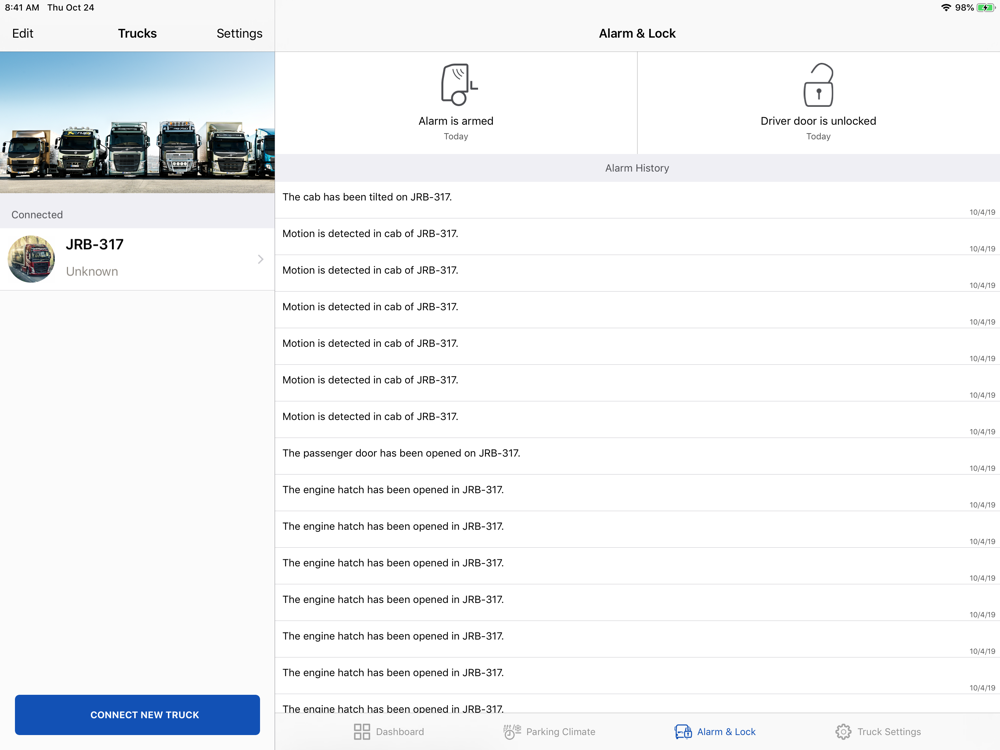Tap the battery indicator in status bar
This screenshot has height=750, width=1000.
point(985,8)
